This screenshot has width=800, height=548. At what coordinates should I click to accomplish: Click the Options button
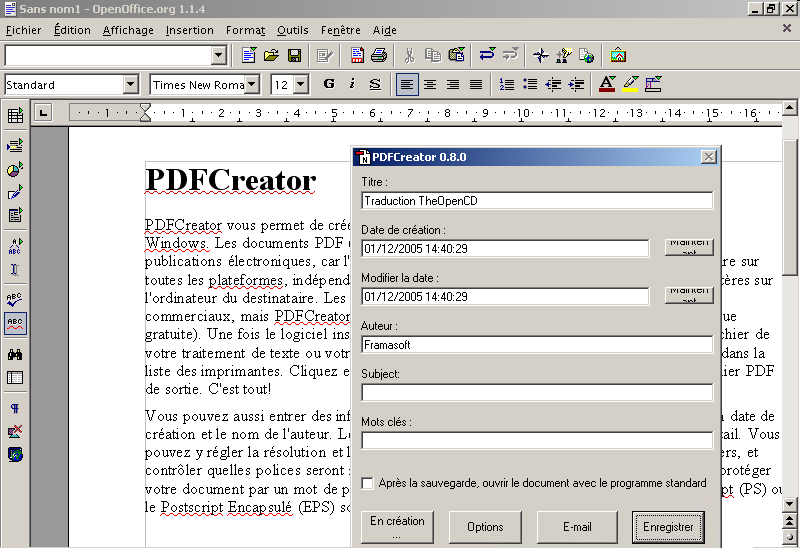[485, 527]
